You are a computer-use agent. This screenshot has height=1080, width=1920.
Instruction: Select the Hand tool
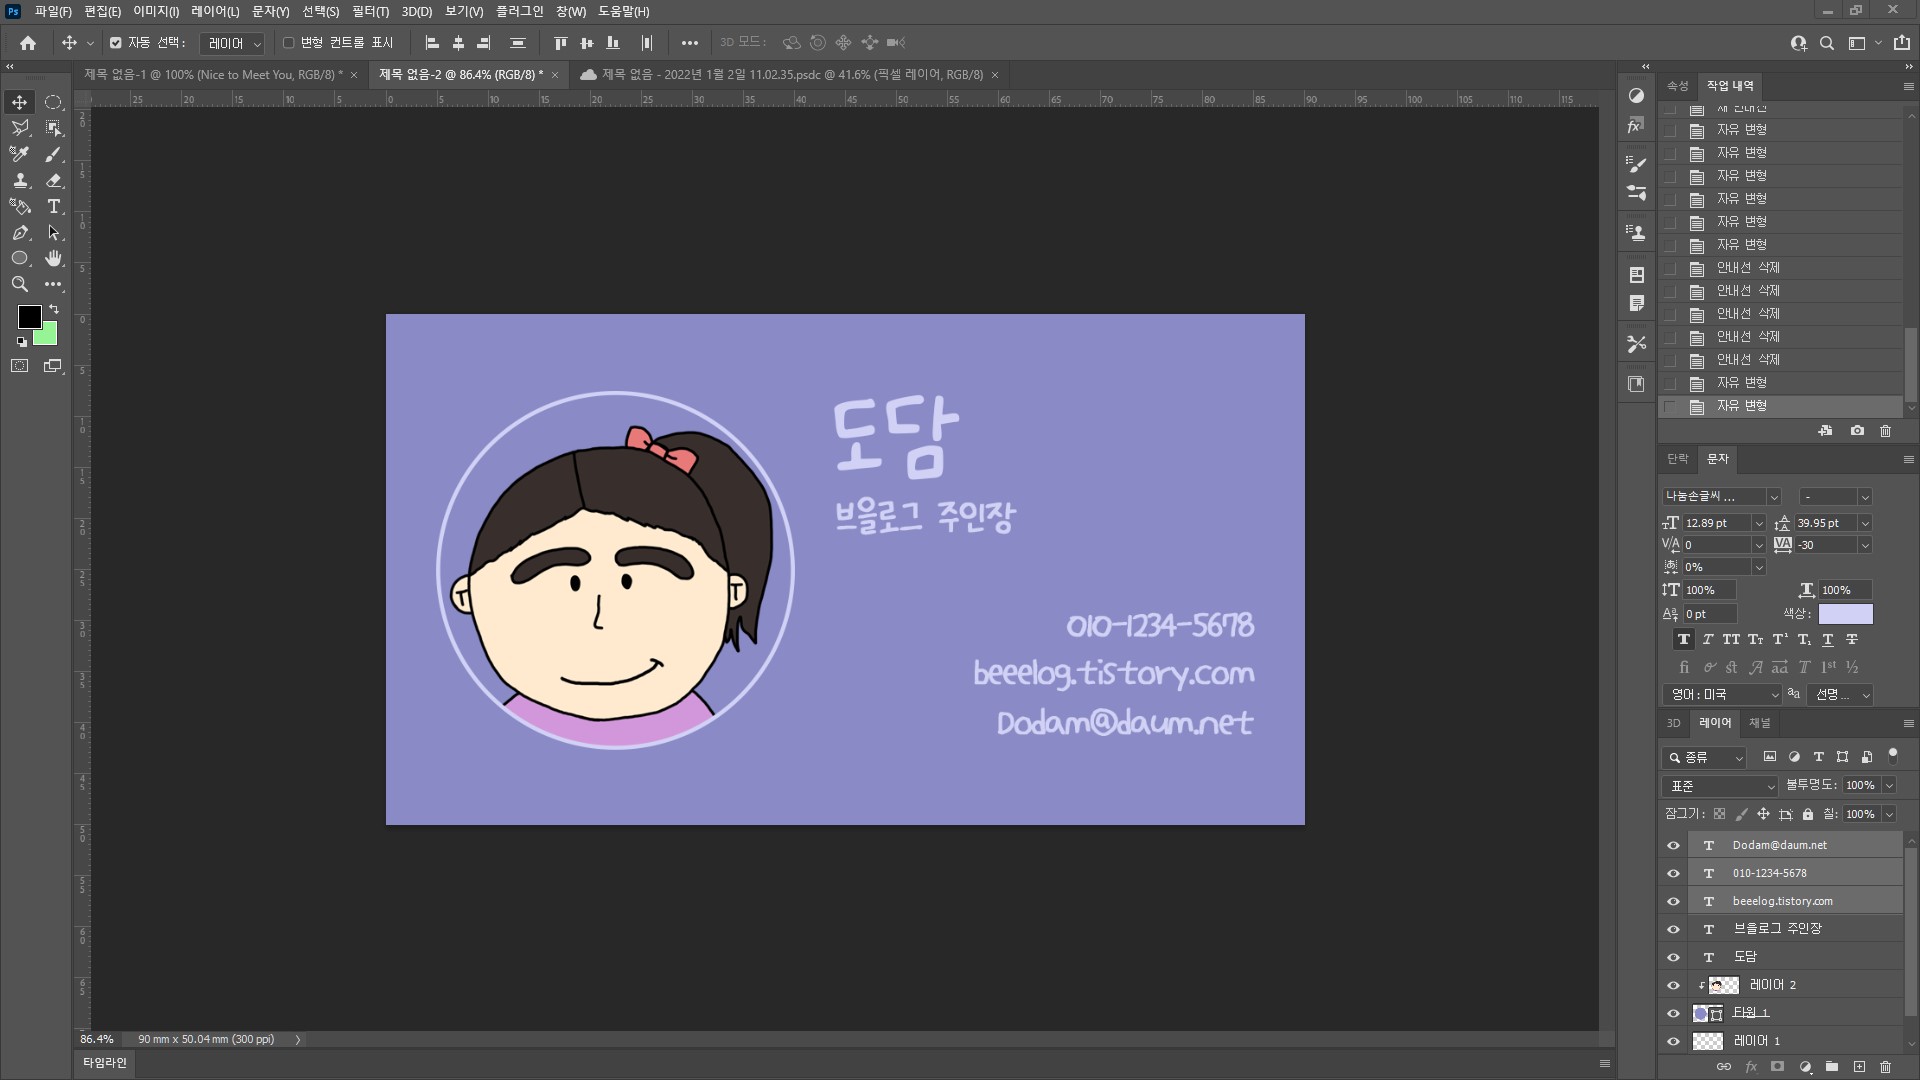tap(54, 259)
